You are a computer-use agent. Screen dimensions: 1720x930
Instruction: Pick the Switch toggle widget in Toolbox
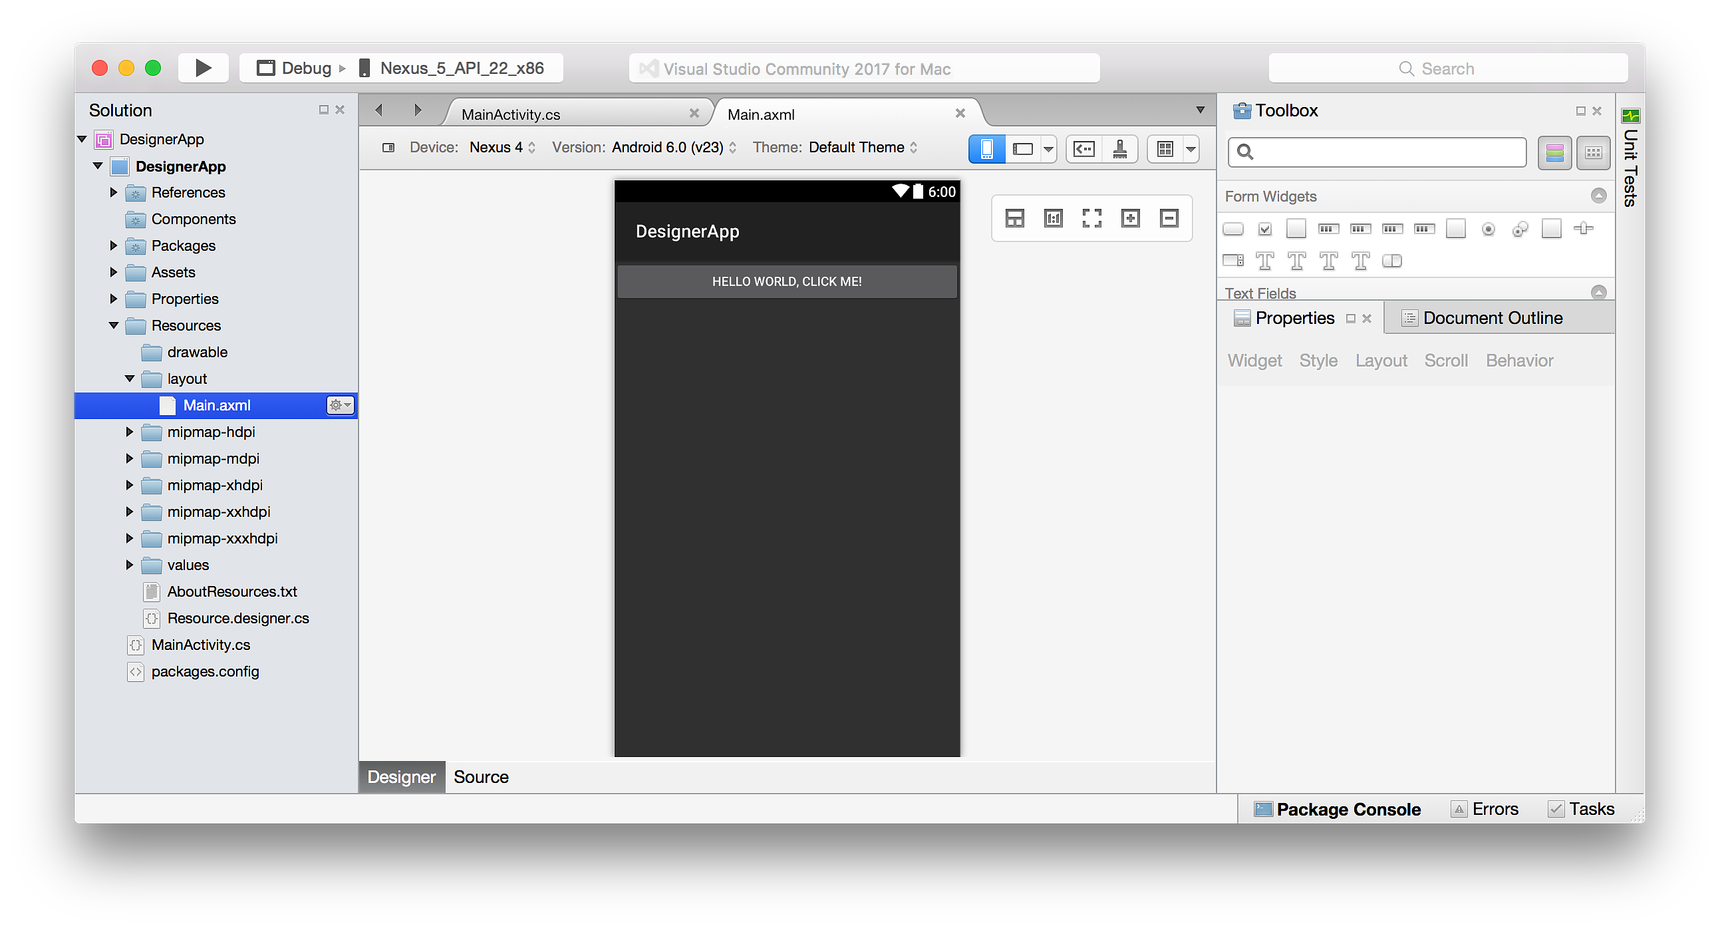[x=1392, y=261]
